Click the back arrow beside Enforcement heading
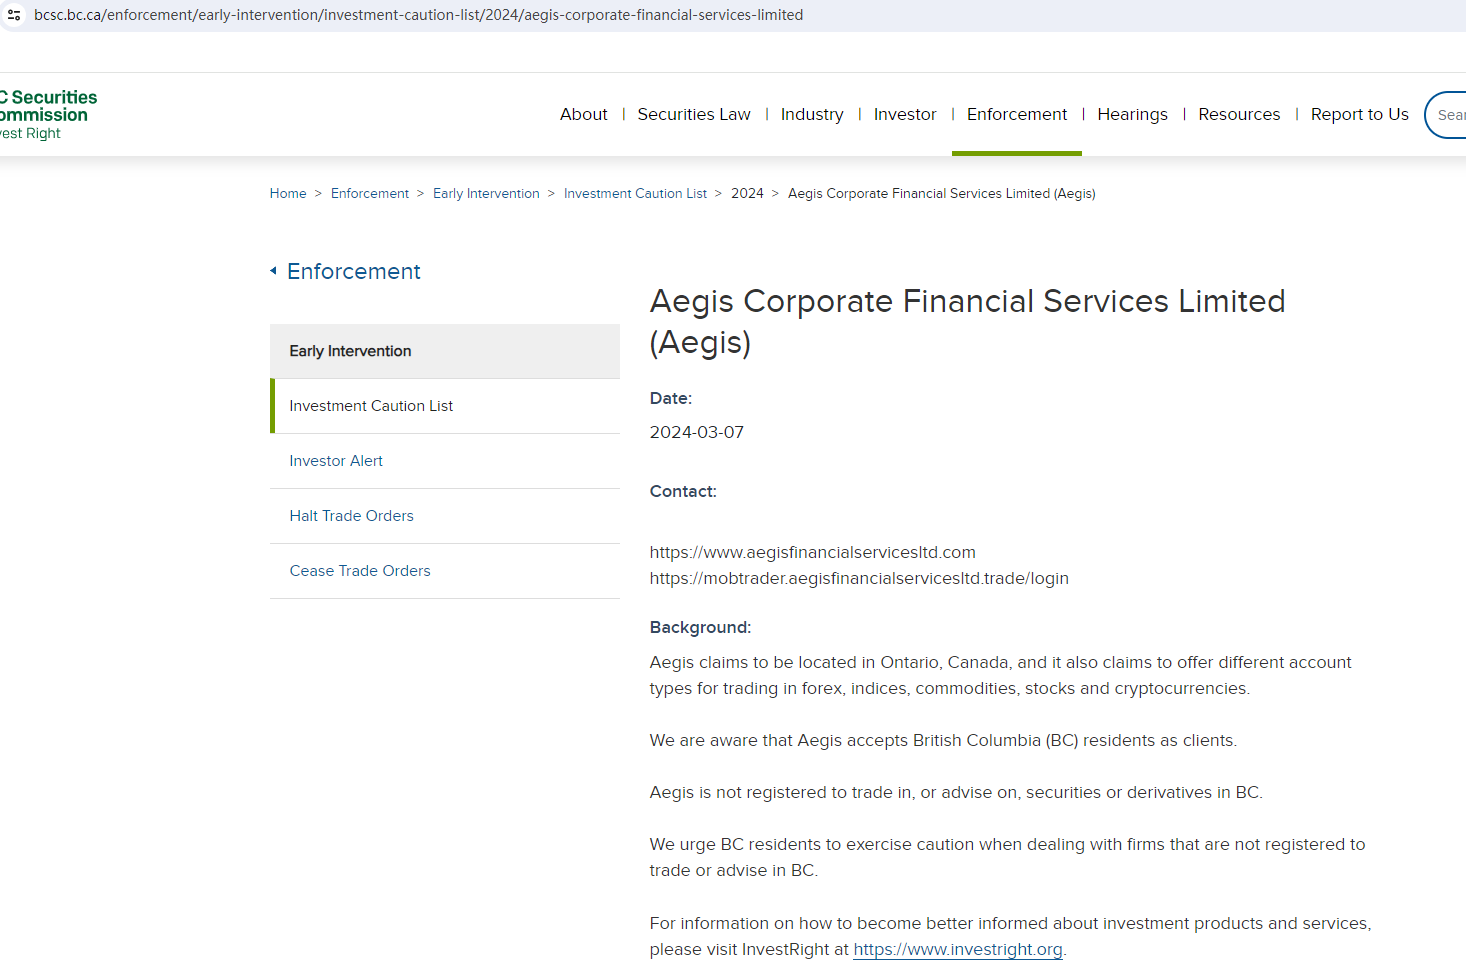The width and height of the screenshot is (1466, 979). click(x=273, y=271)
